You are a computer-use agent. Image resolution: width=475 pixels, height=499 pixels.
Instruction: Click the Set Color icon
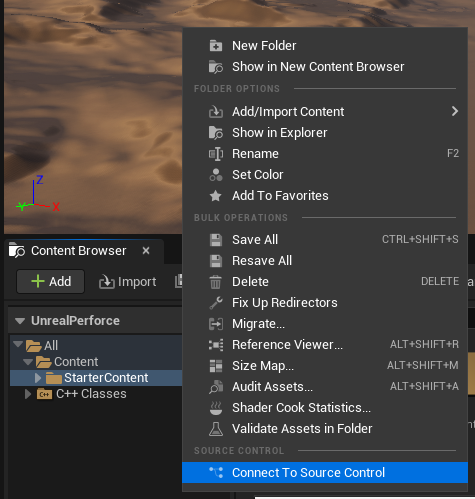(x=216, y=175)
